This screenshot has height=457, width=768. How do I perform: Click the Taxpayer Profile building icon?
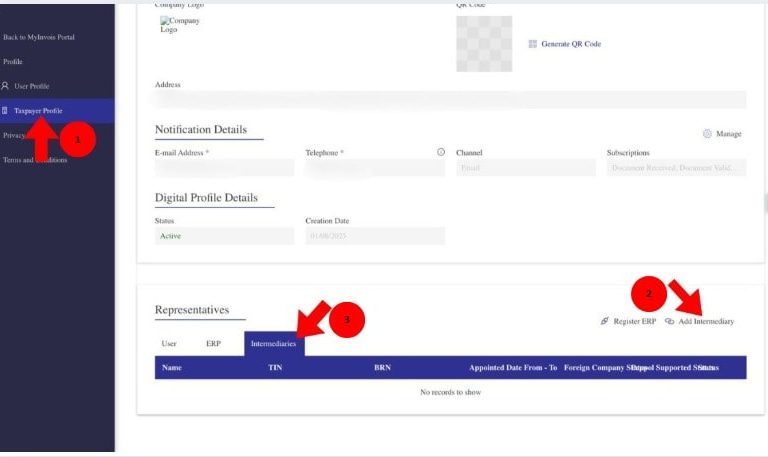(x=6, y=110)
